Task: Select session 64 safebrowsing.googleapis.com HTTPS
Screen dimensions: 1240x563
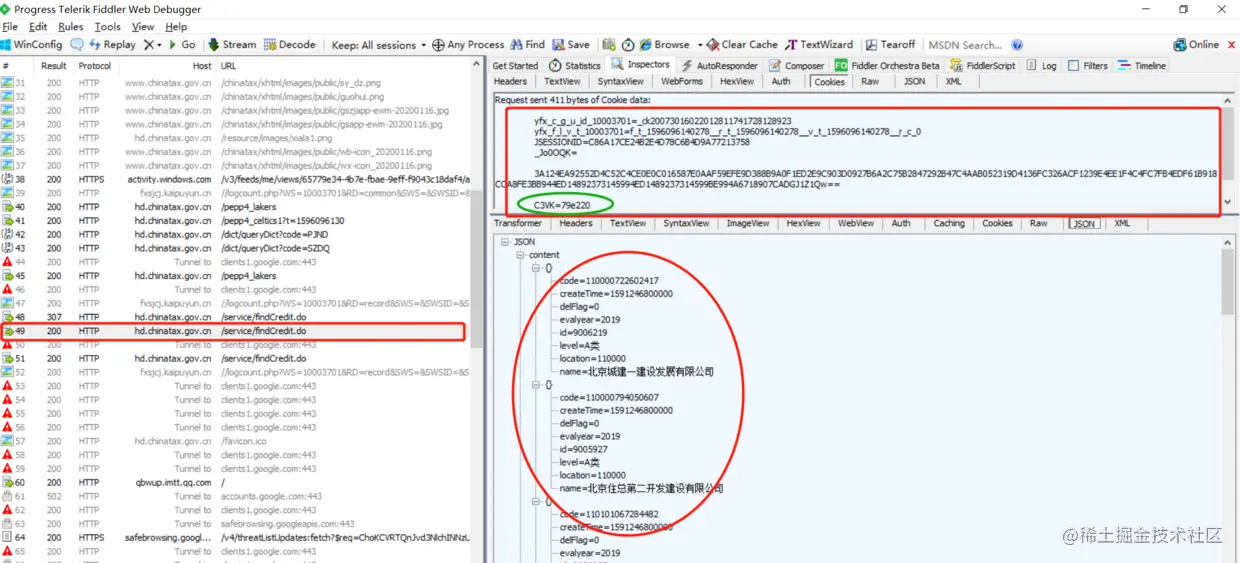Action: 235,537
